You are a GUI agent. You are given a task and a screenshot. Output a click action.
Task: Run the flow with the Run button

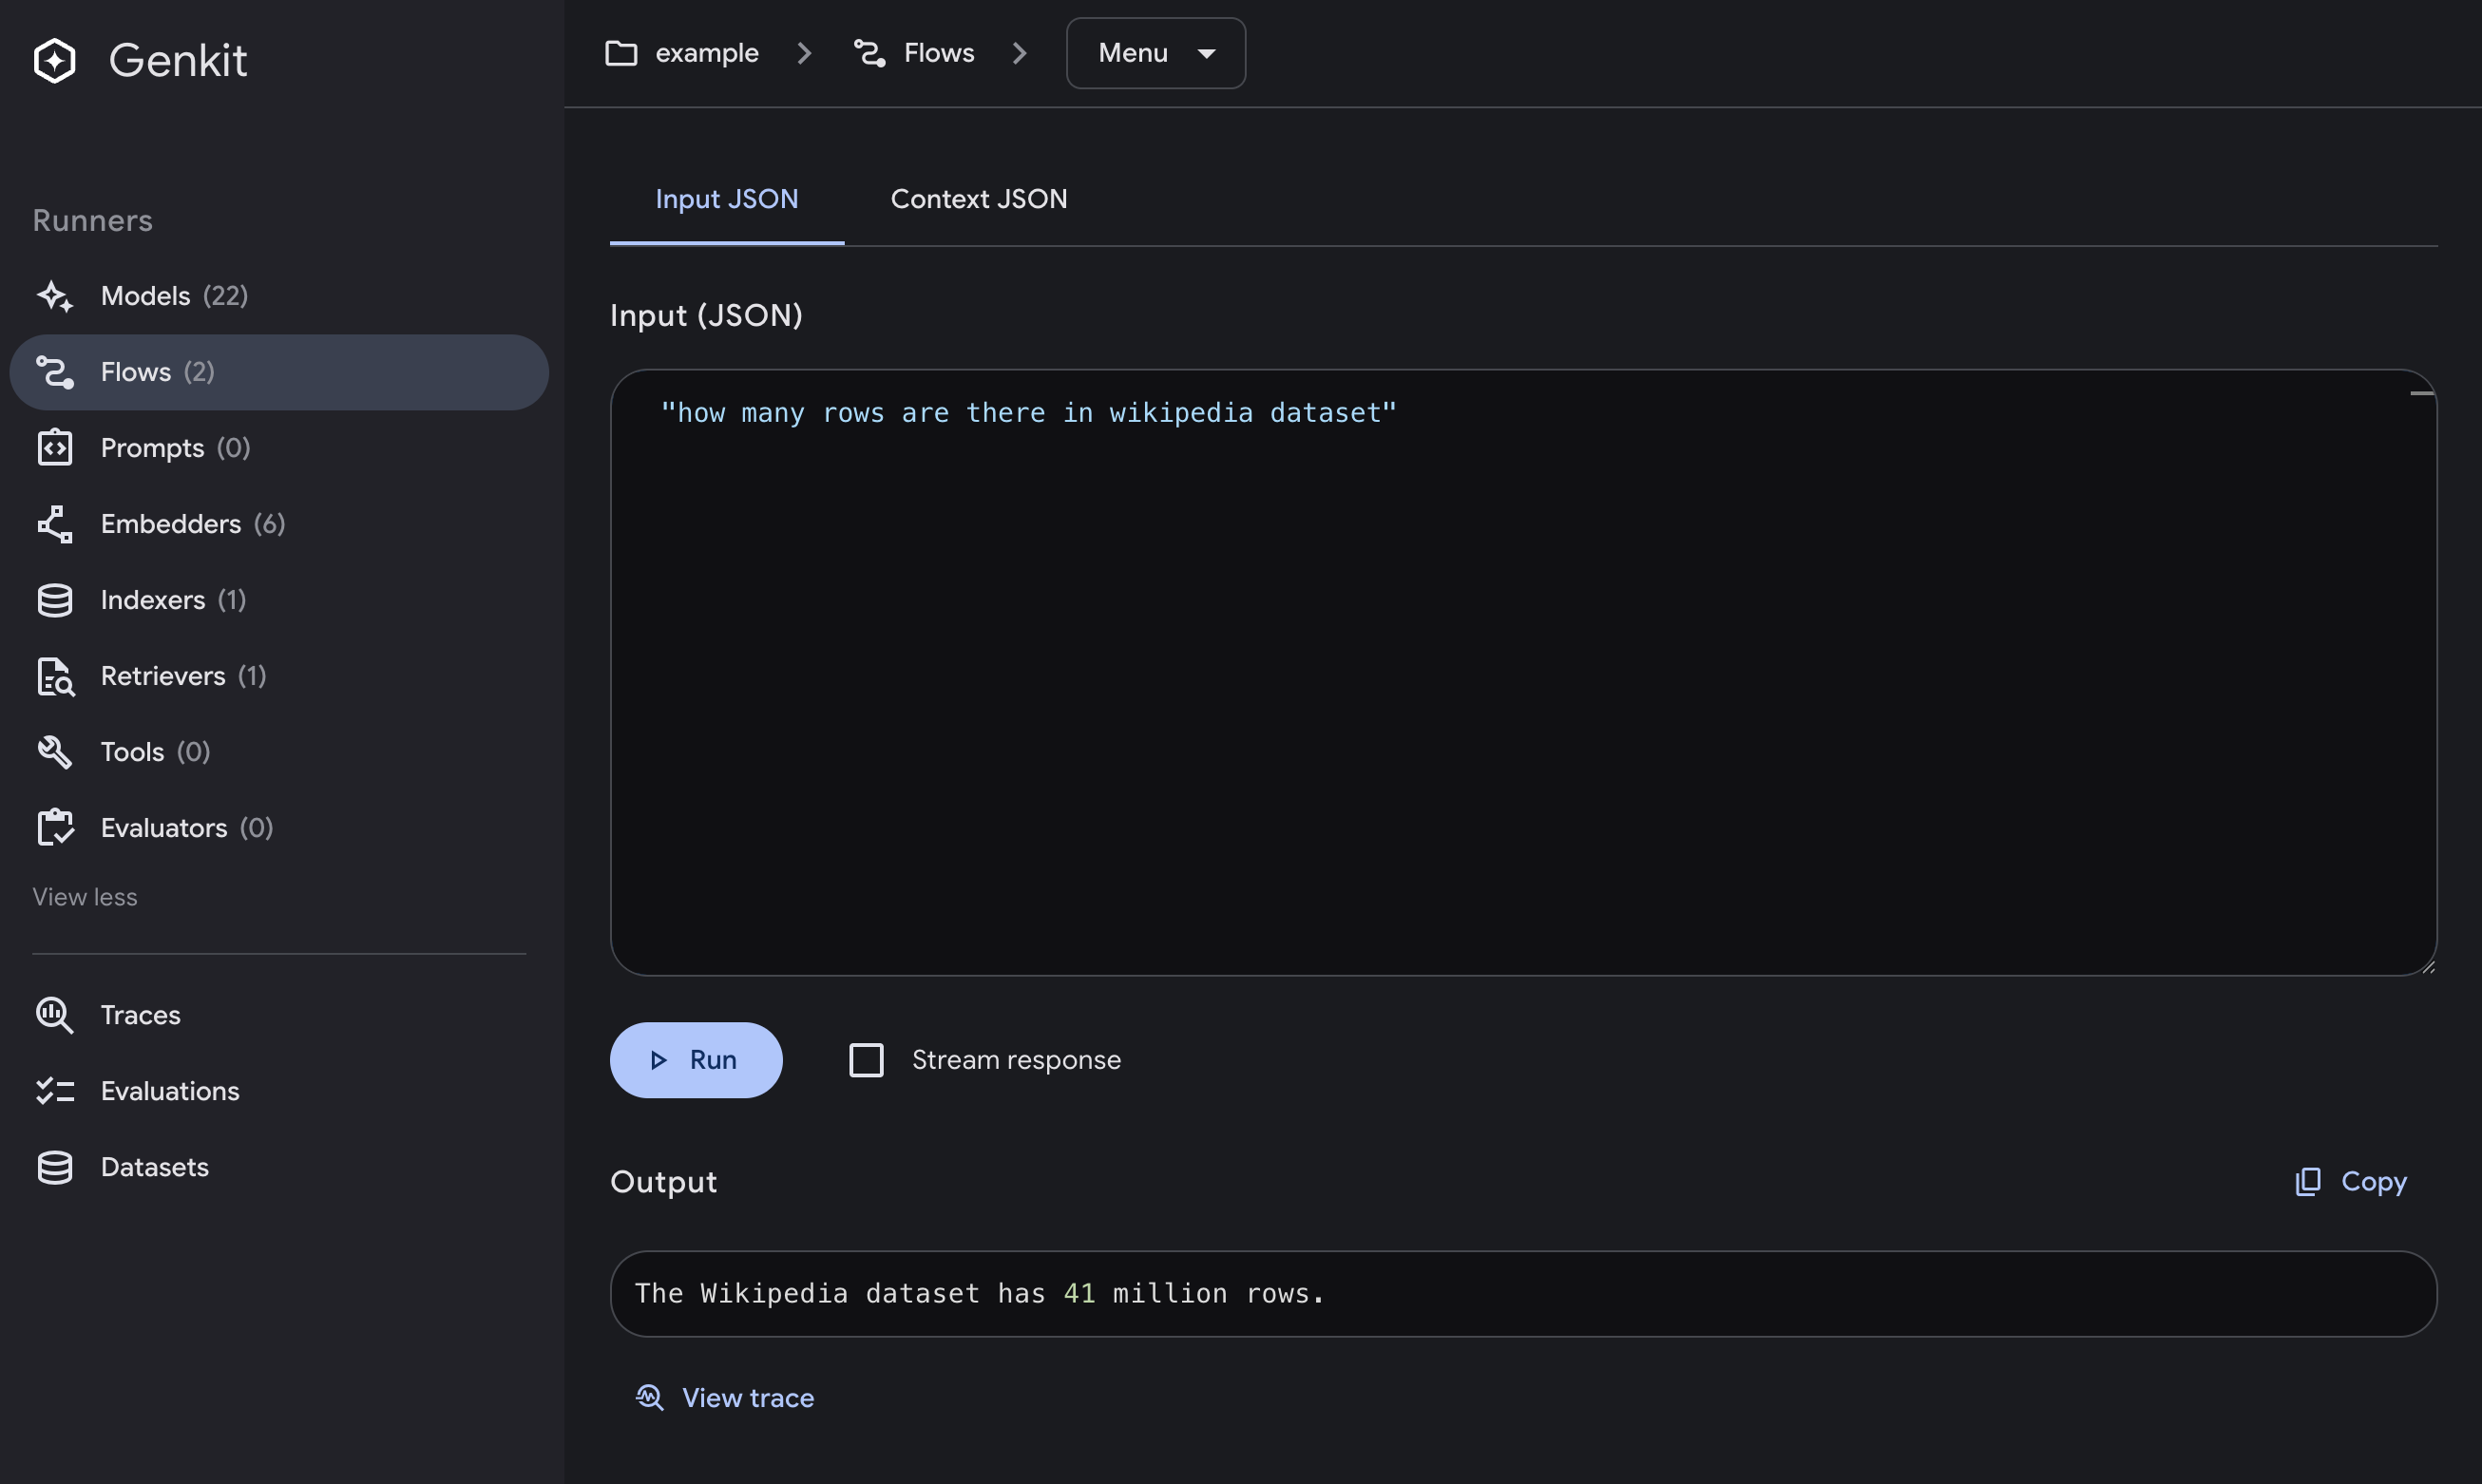(x=696, y=1060)
